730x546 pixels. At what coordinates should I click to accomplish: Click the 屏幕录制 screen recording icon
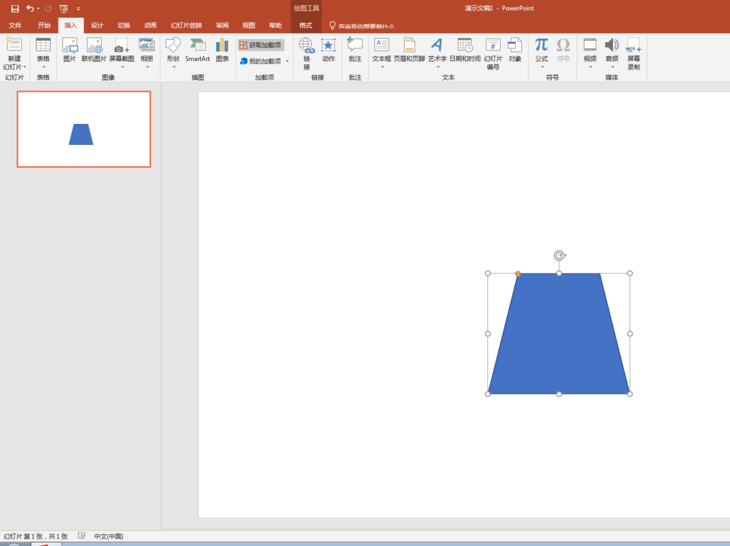click(633, 46)
